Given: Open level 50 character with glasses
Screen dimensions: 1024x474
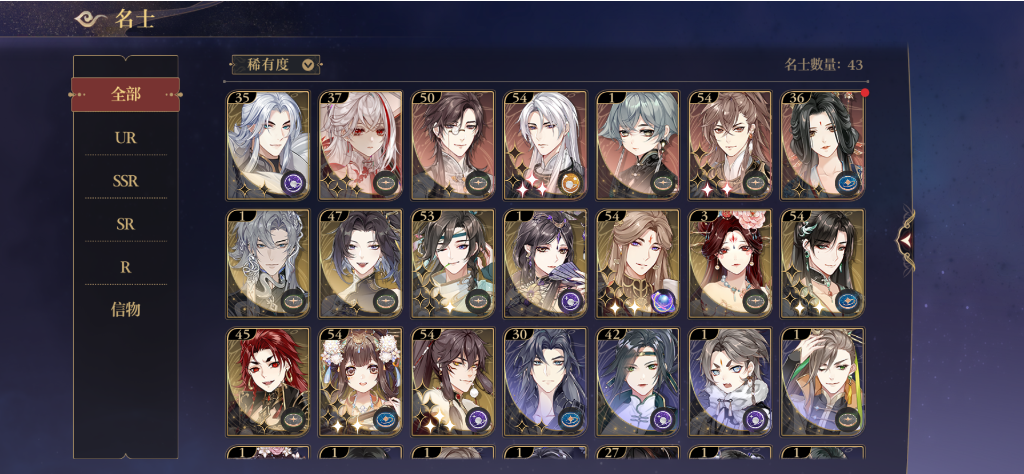Looking at the screenshot, I should click(x=453, y=146).
